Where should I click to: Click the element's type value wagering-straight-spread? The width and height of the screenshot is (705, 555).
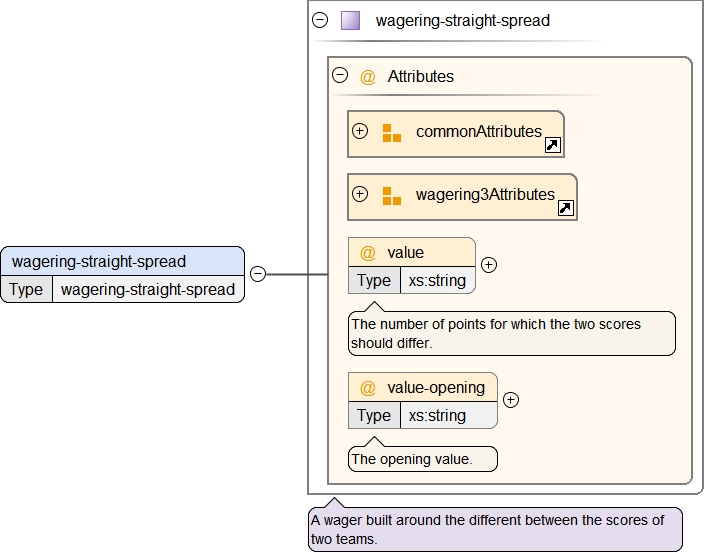[x=148, y=290]
